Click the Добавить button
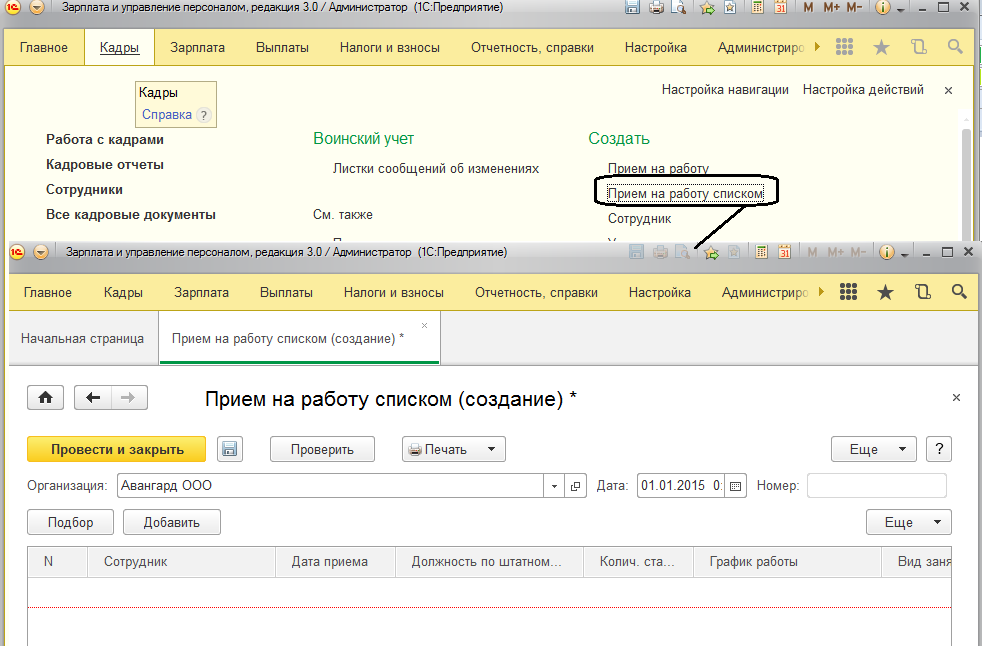Screen dimensions: 982x646 (x=171, y=522)
